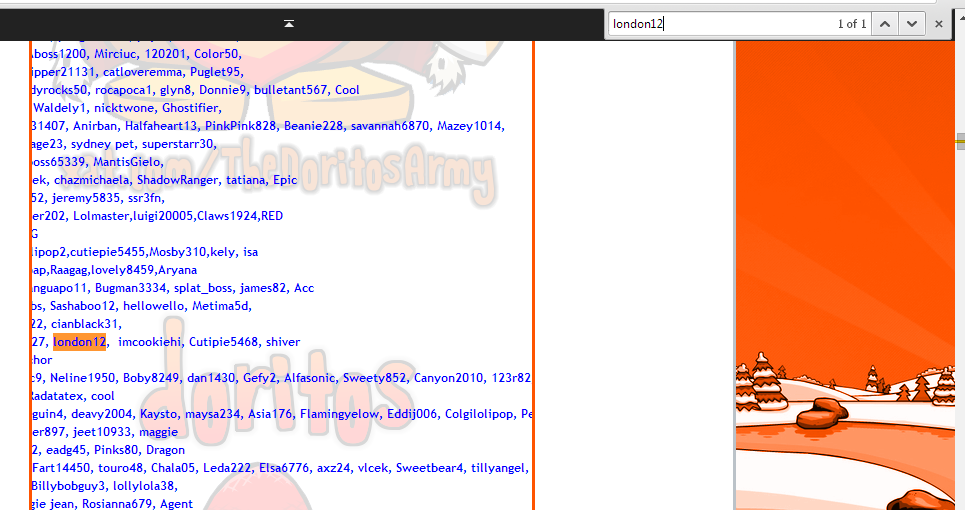Image resolution: width=965 pixels, height=510 pixels.
Task: Select the Rosianna679 entry
Action: (119, 504)
